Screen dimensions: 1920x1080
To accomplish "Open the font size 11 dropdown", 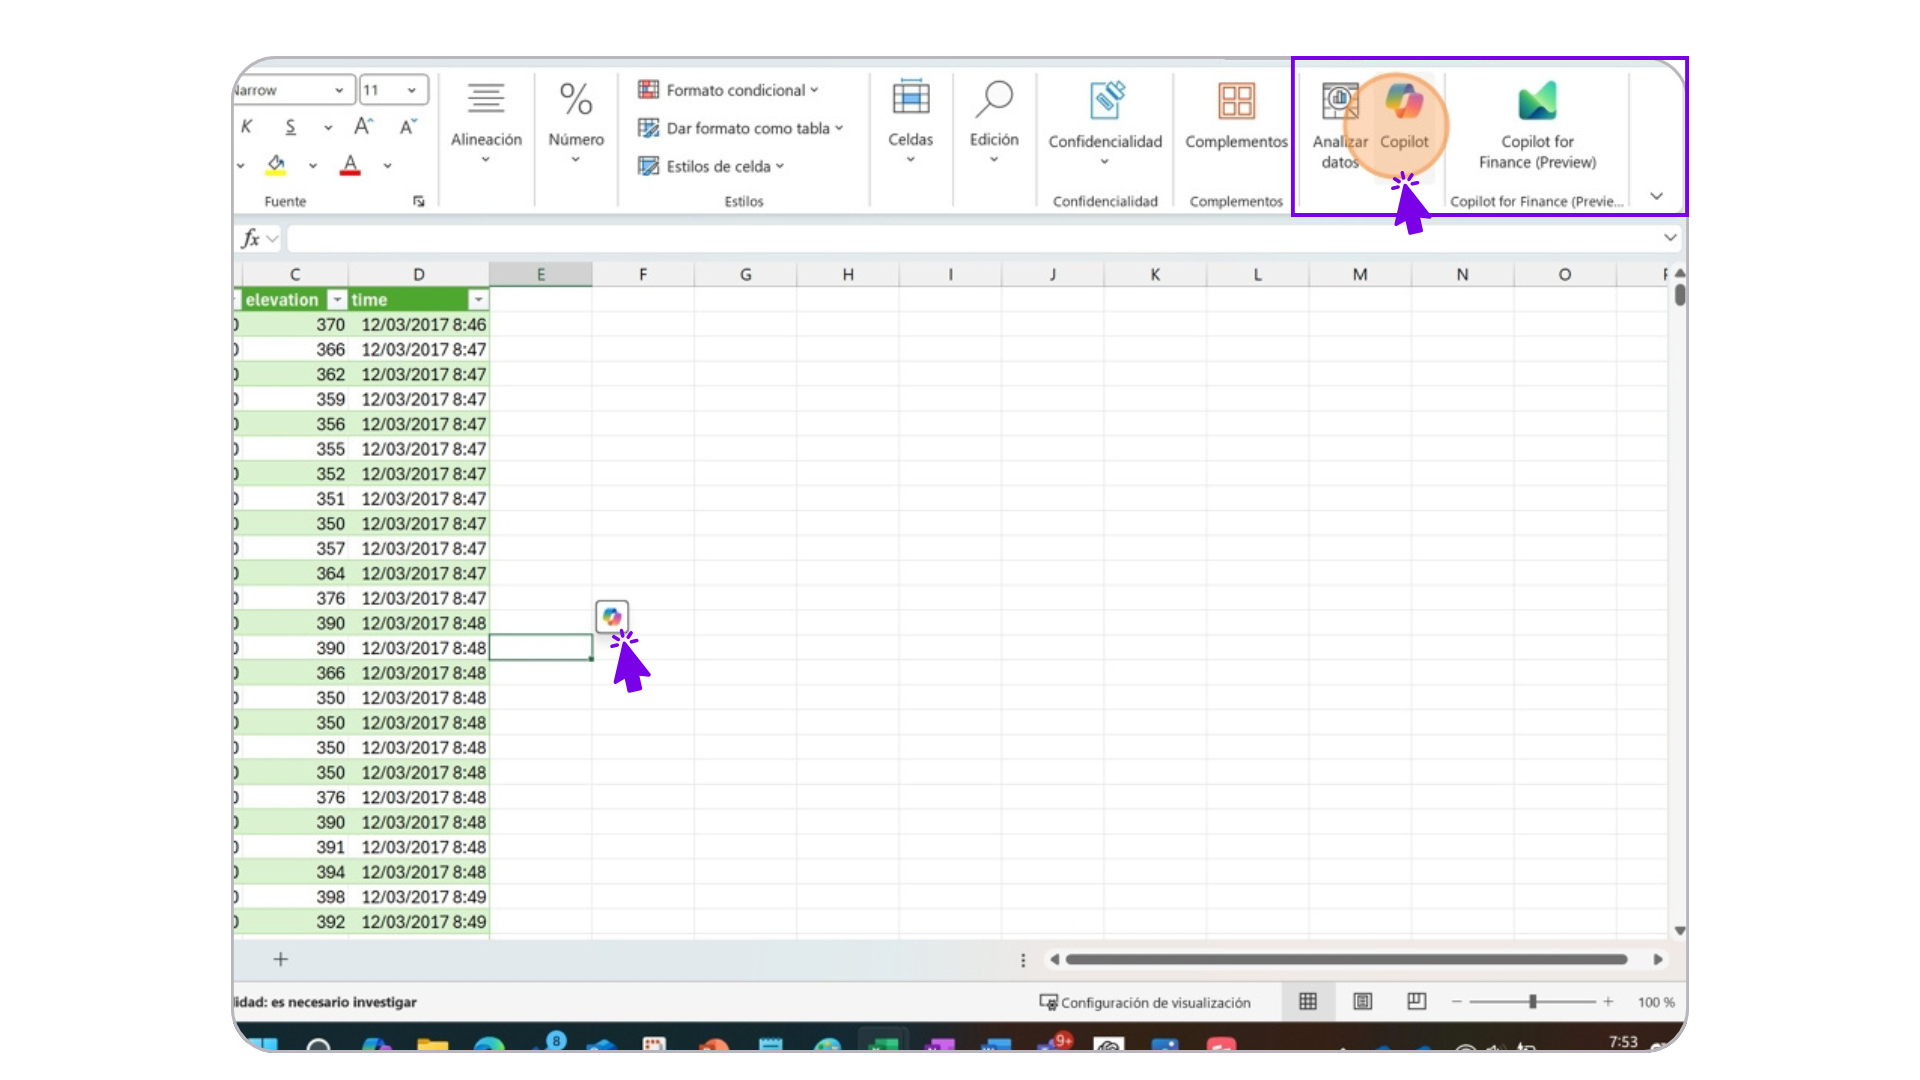I will 411,90.
